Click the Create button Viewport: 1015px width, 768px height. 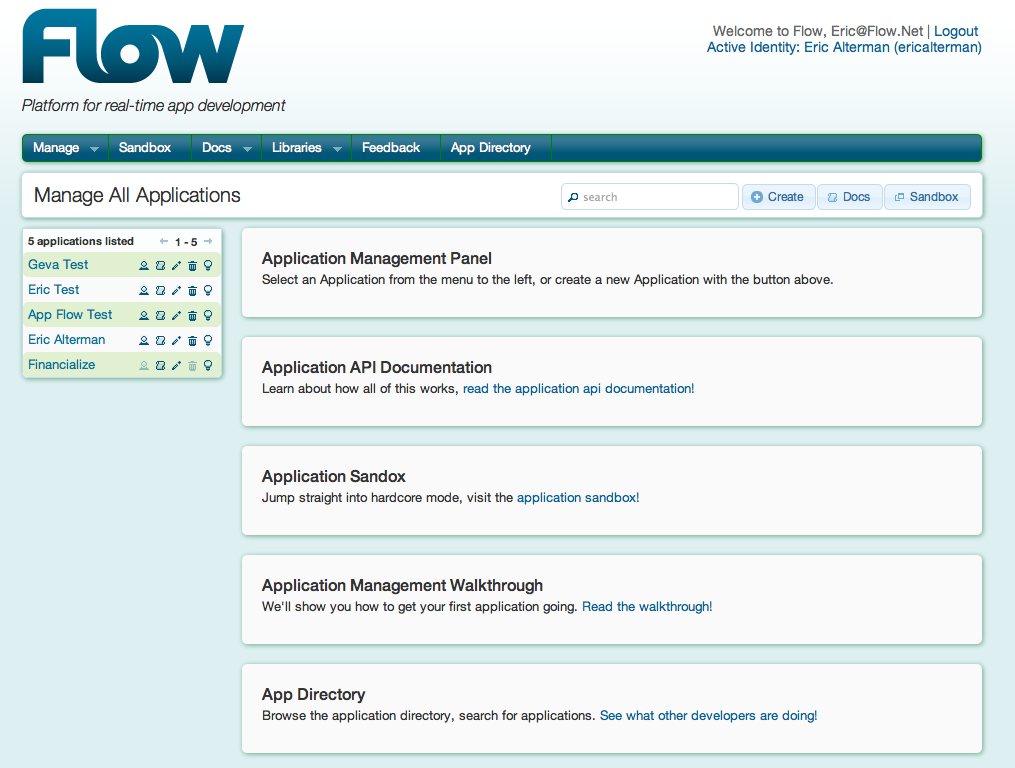pyautogui.click(x=778, y=197)
